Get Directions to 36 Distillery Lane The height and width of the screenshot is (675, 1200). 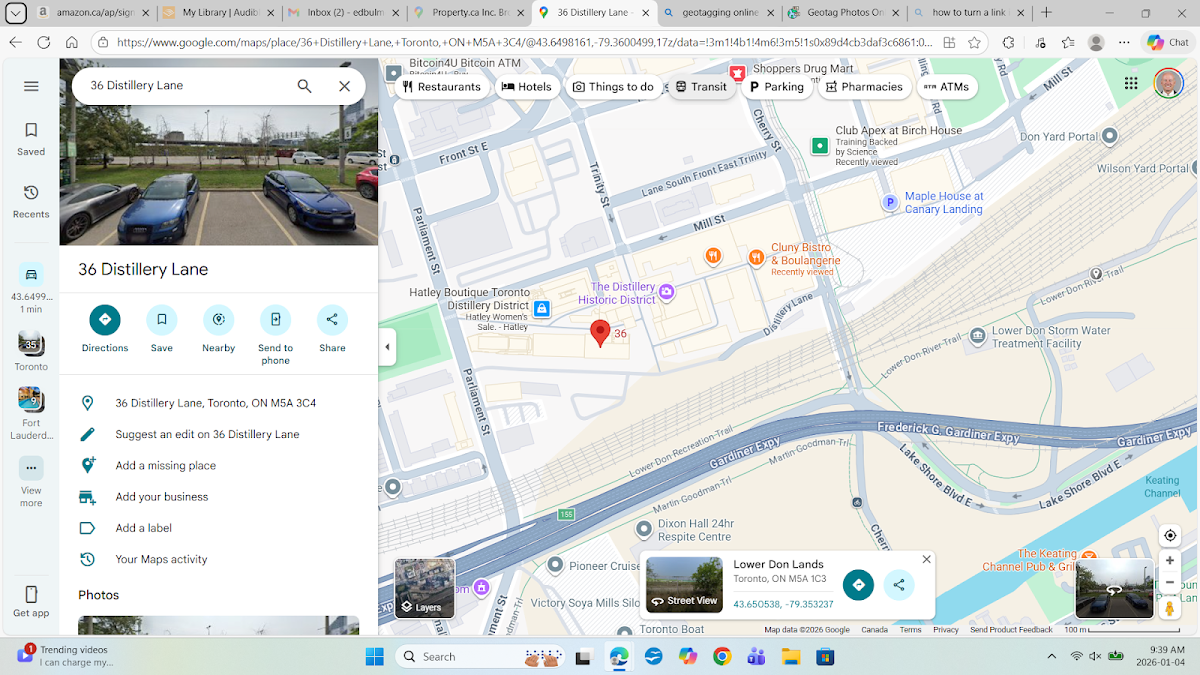pos(105,329)
